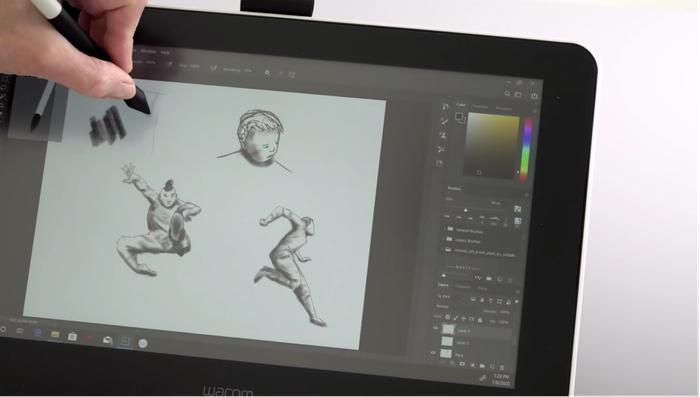Click the lock all icon in Layers panel

point(480,320)
